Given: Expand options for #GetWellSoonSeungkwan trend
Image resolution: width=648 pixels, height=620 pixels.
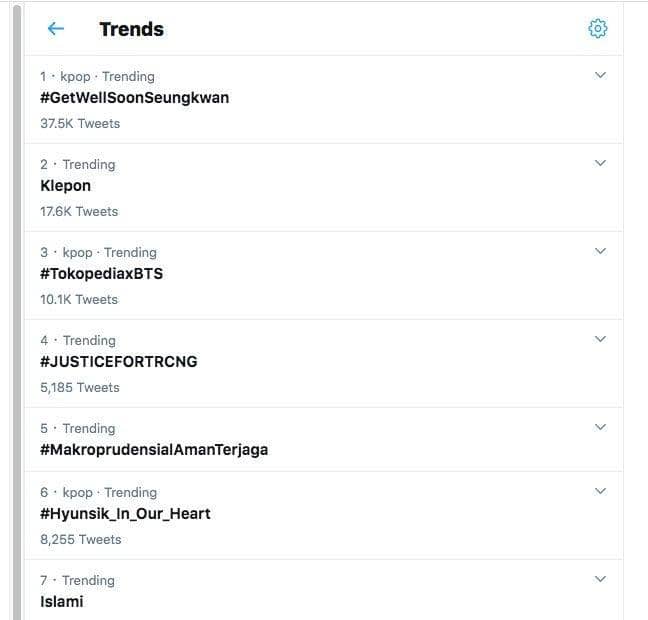Looking at the screenshot, I should click(x=600, y=75).
